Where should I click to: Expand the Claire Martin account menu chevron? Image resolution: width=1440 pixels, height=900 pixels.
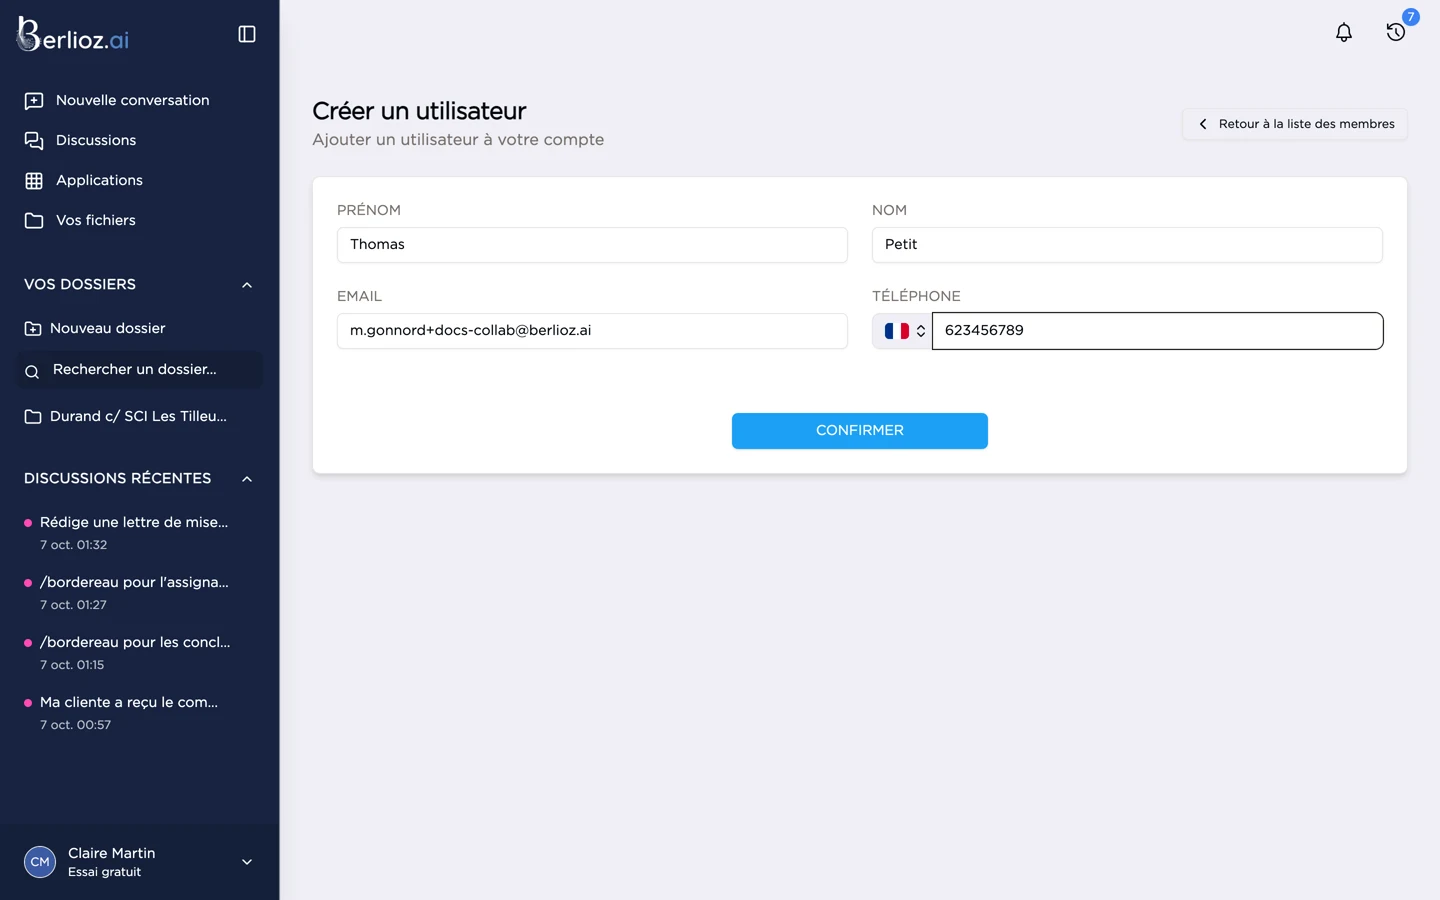pos(247,862)
